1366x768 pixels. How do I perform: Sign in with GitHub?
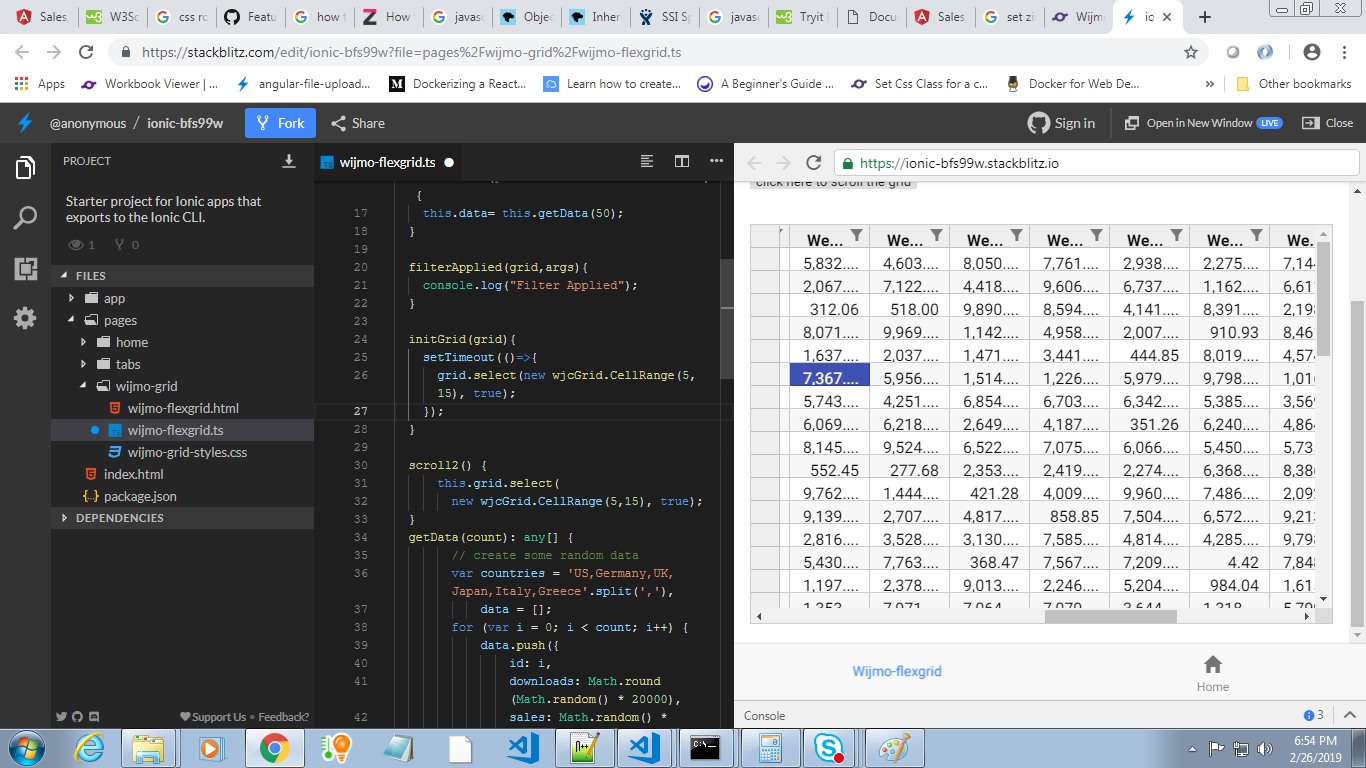(1061, 123)
